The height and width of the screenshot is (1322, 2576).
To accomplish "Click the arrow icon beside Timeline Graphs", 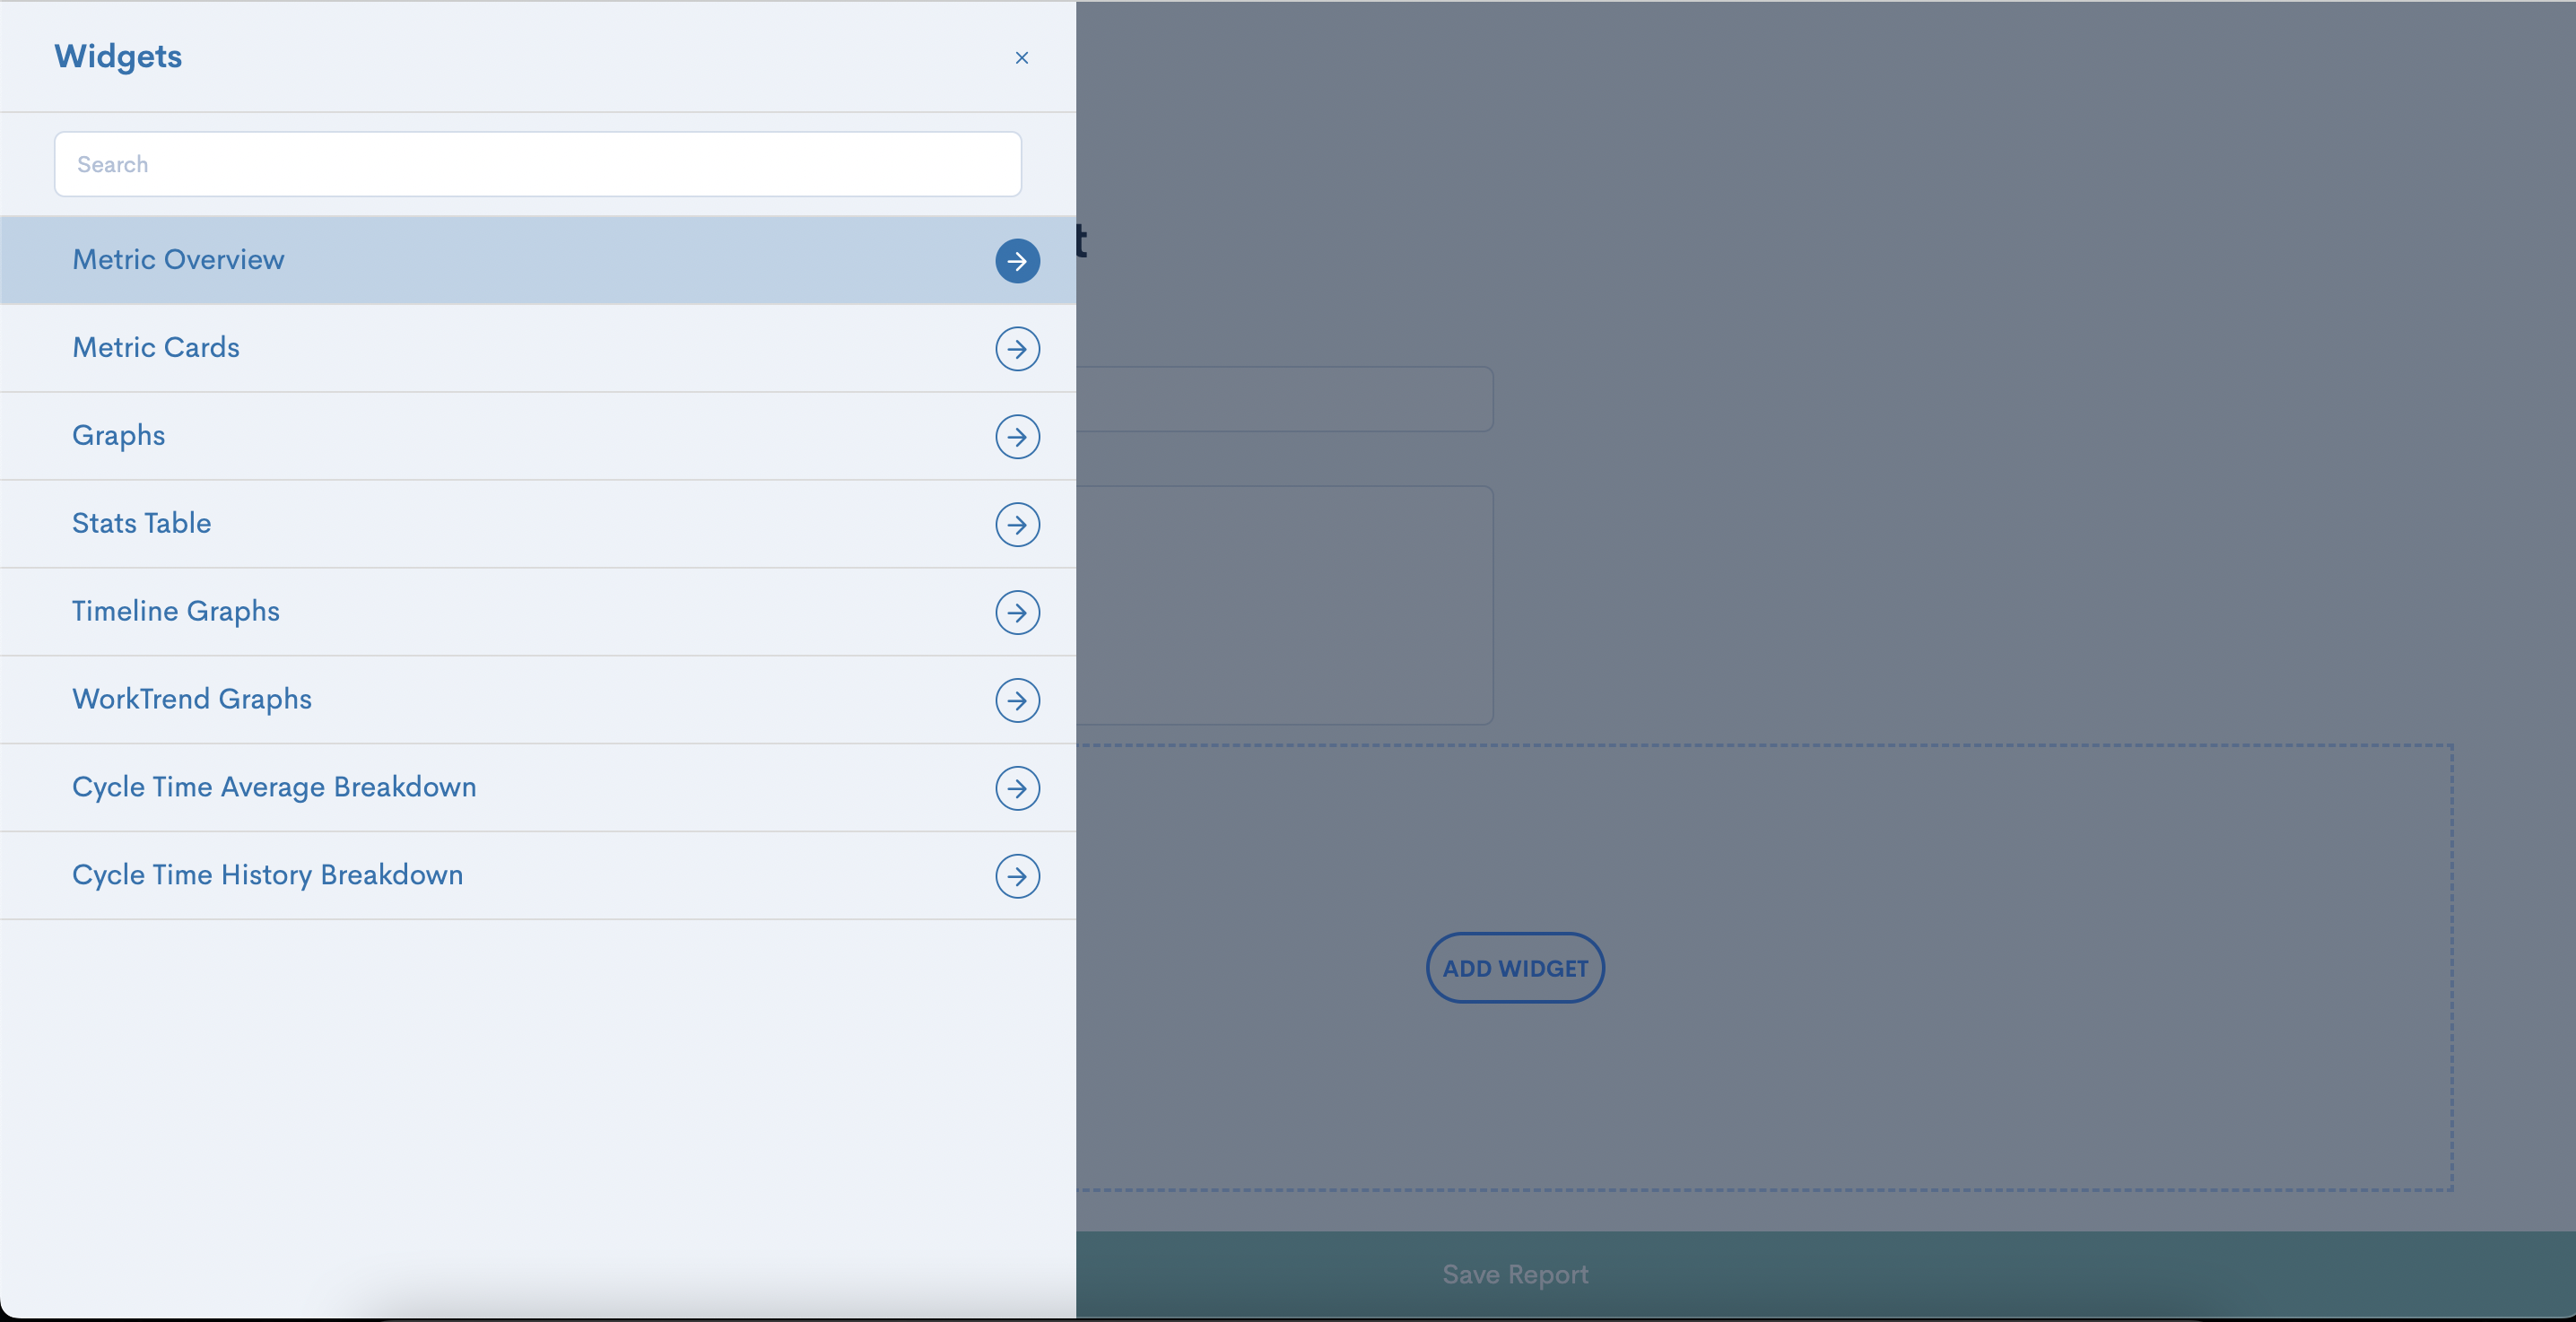I will click(x=1017, y=612).
